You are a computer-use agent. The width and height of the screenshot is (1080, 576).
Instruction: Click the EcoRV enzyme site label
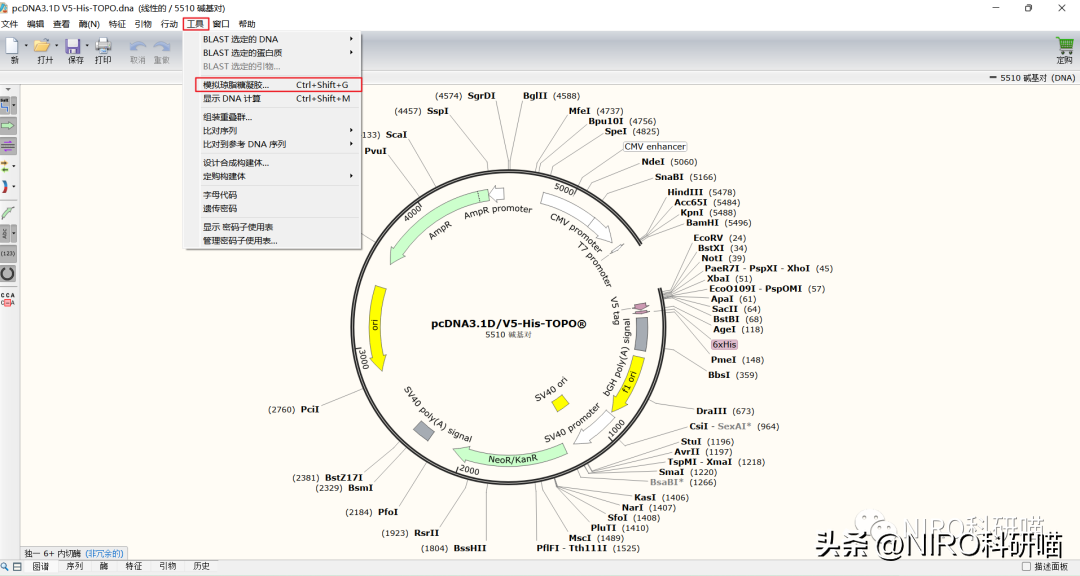708,238
